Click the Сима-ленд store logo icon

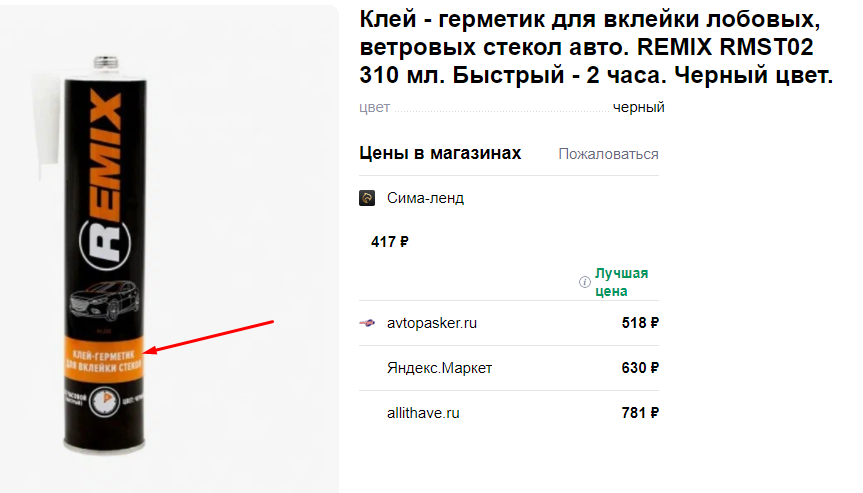pyautogui.click(x=367, y=198)
